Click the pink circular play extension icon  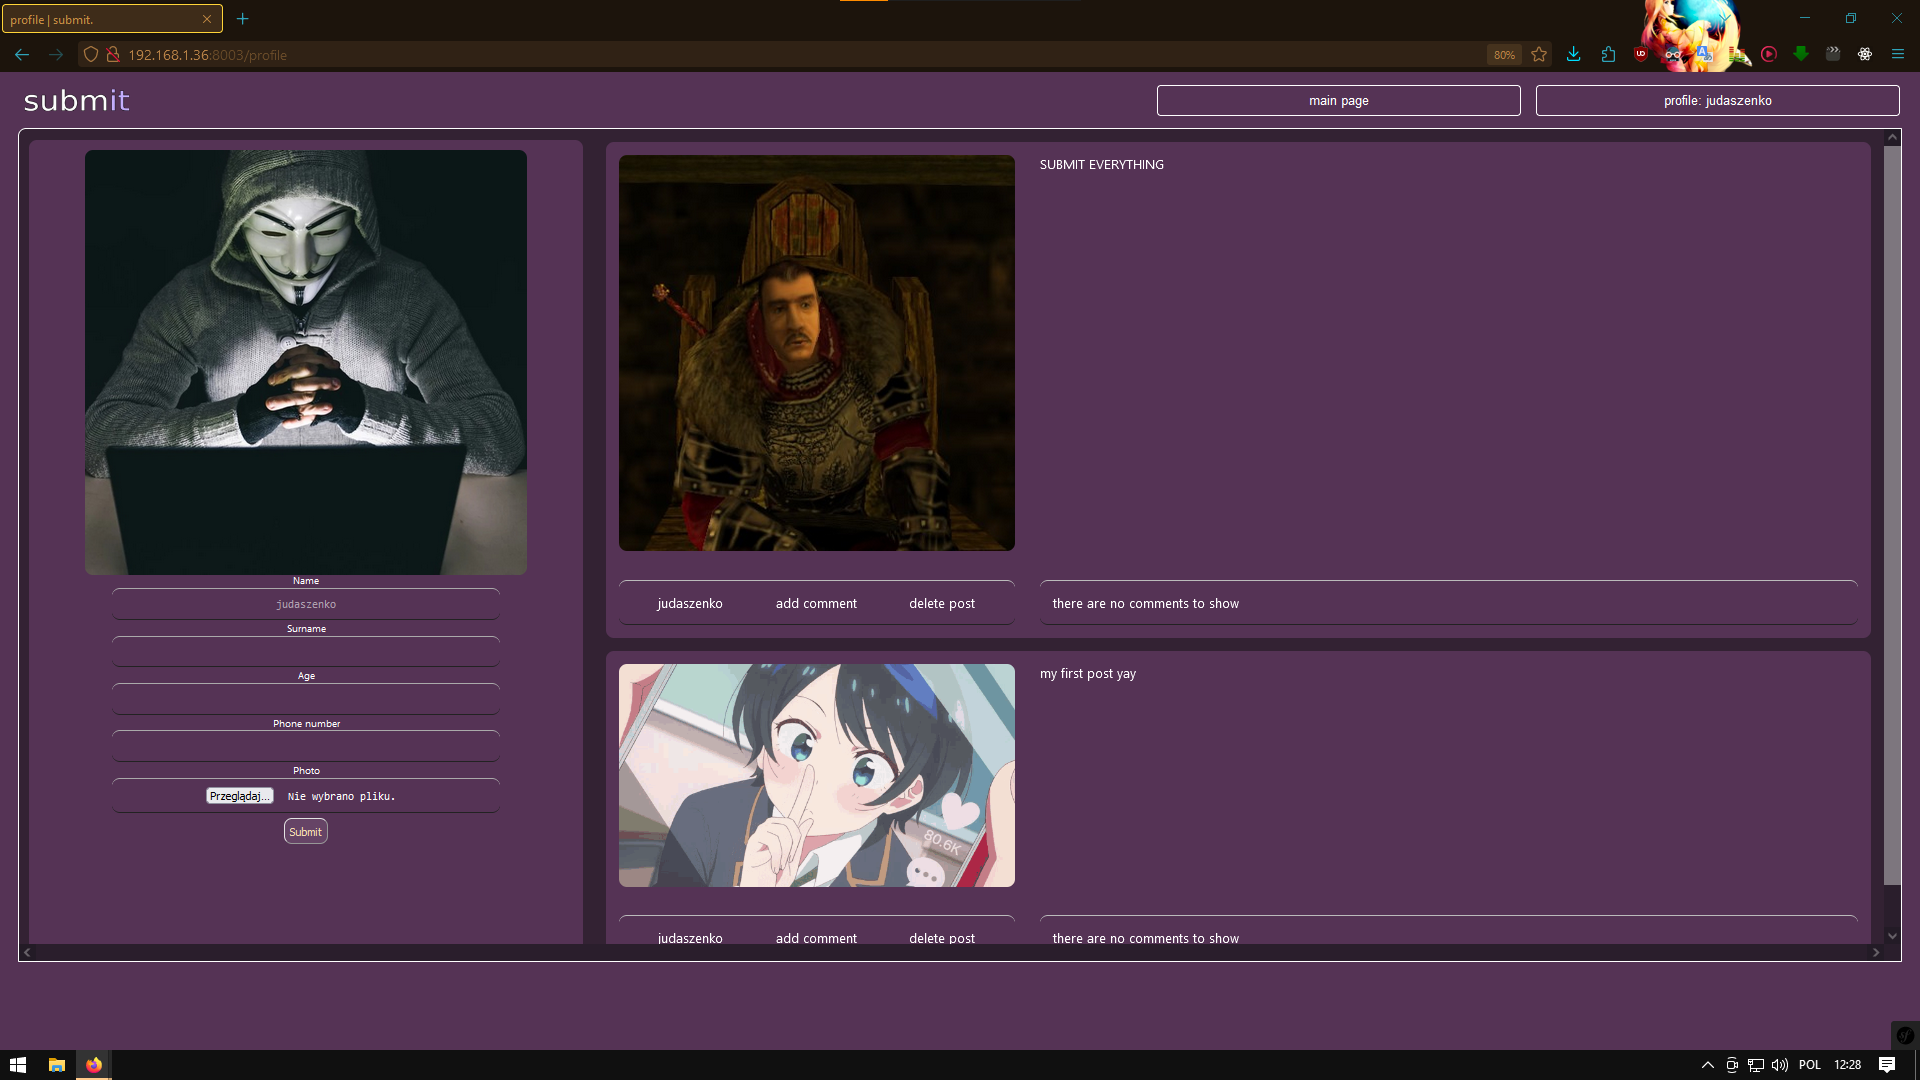coord(1769,55)
